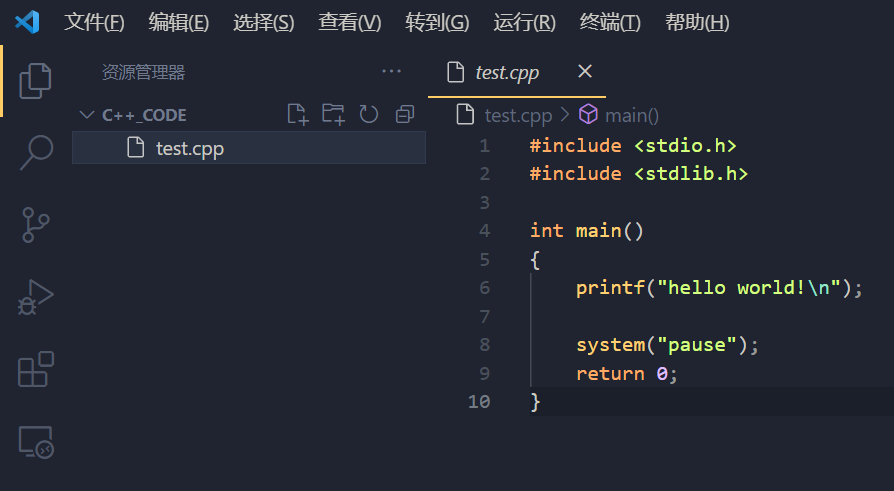The height and width of the screenshot is (491, 894).
Task: Click the opening brace on line 5
Action: click(x=535, y=260)
